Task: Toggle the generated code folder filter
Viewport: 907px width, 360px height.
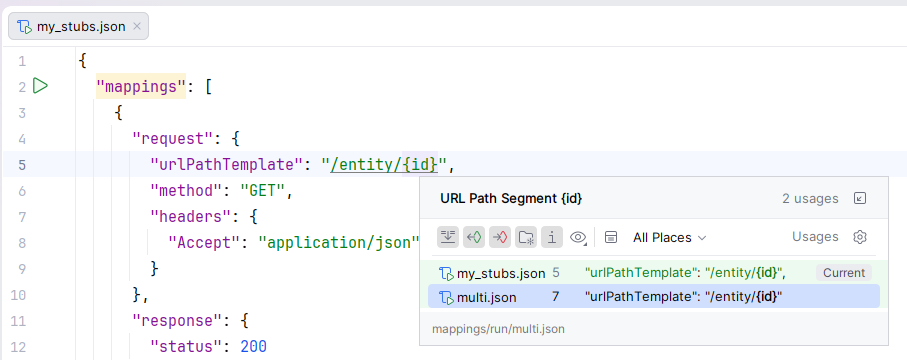Action: (526, 237)
